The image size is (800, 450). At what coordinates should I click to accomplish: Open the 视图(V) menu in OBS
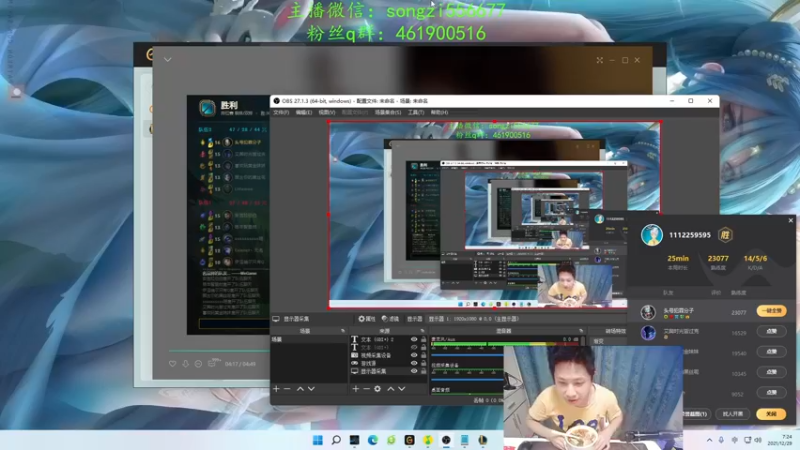pyautogui.click(x=327, y=112)
